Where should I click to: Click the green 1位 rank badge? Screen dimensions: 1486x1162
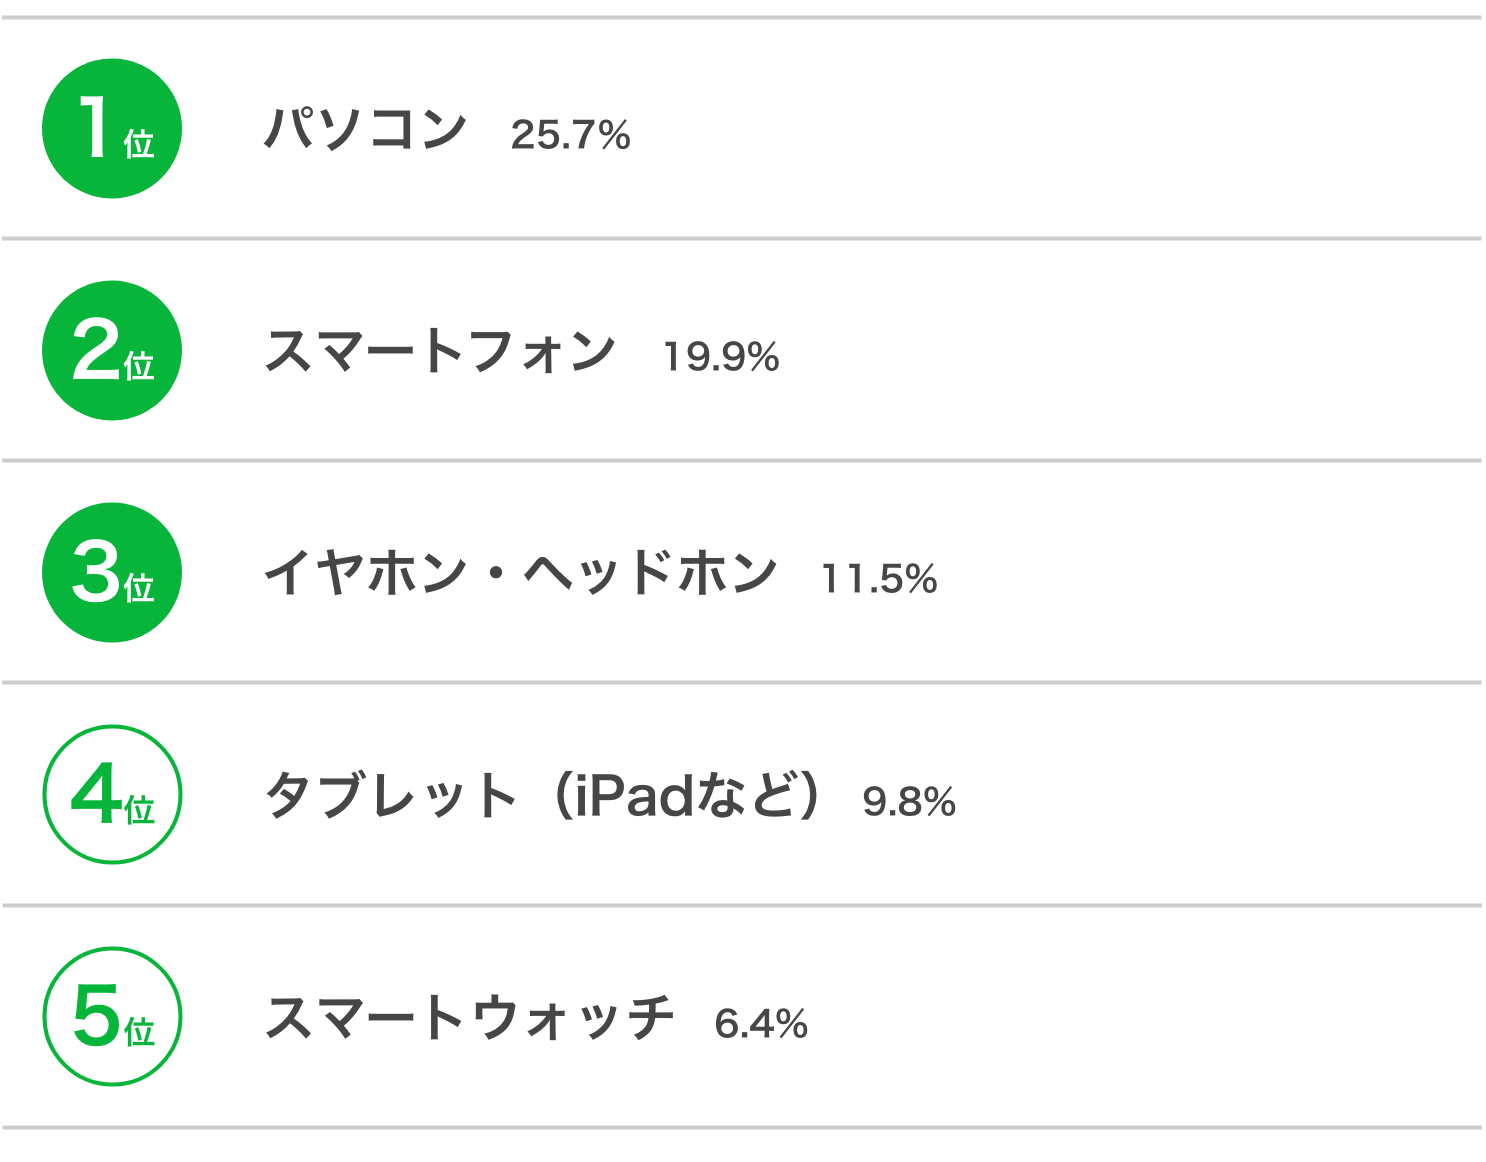pyautogui.click(x=112, y=129)
